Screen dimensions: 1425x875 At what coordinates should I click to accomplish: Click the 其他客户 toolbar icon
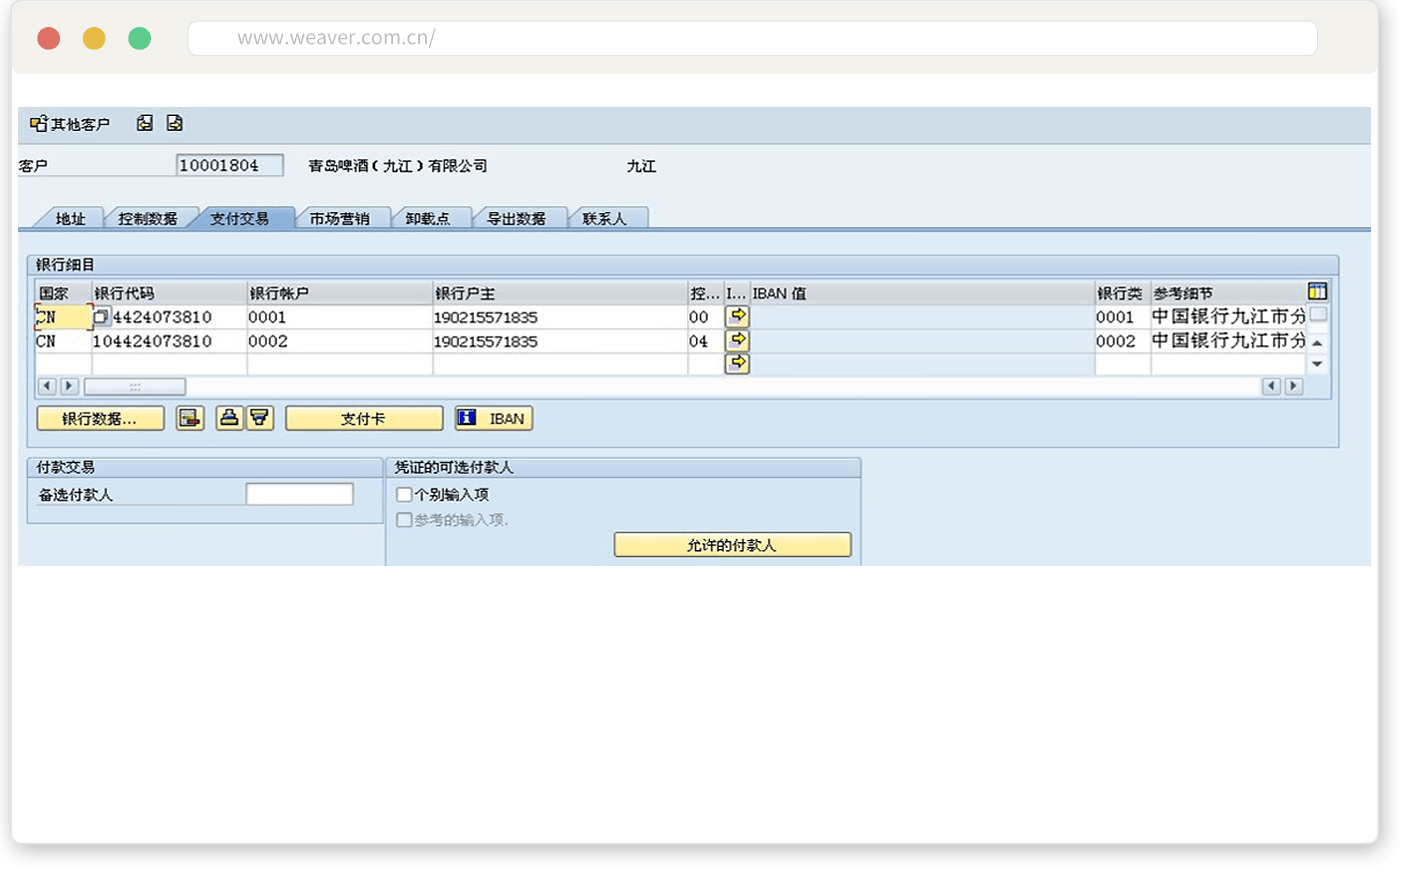tap(39, 124)
